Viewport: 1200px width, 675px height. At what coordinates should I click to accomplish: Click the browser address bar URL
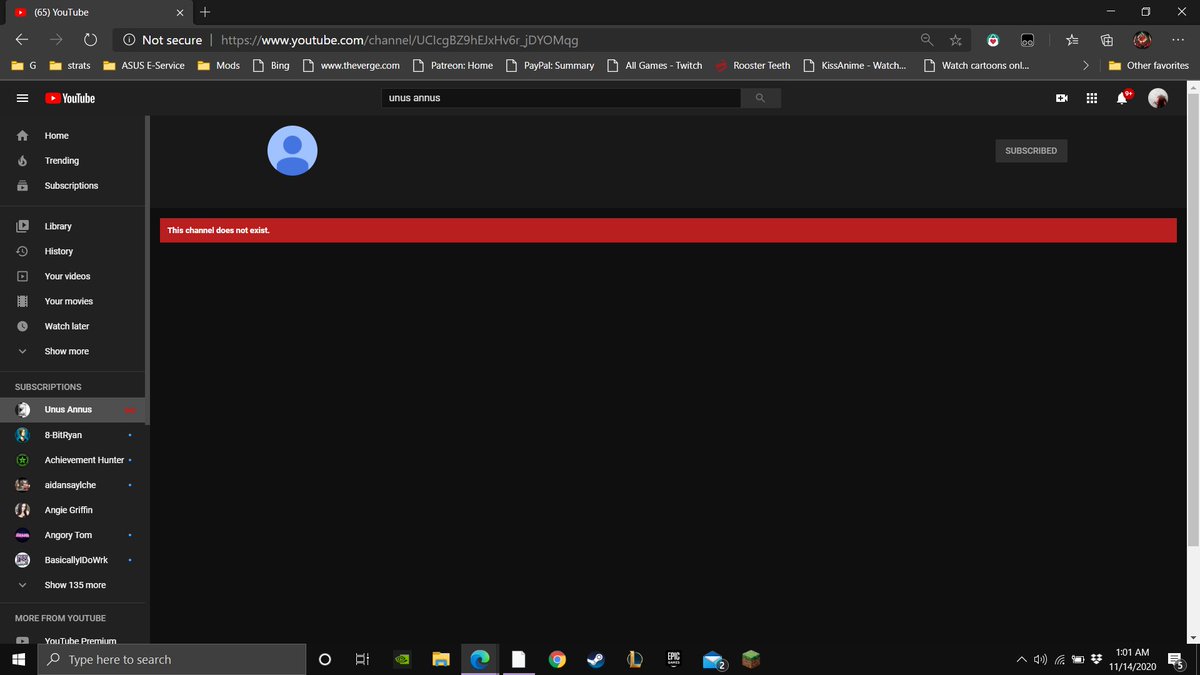point(399,40)
